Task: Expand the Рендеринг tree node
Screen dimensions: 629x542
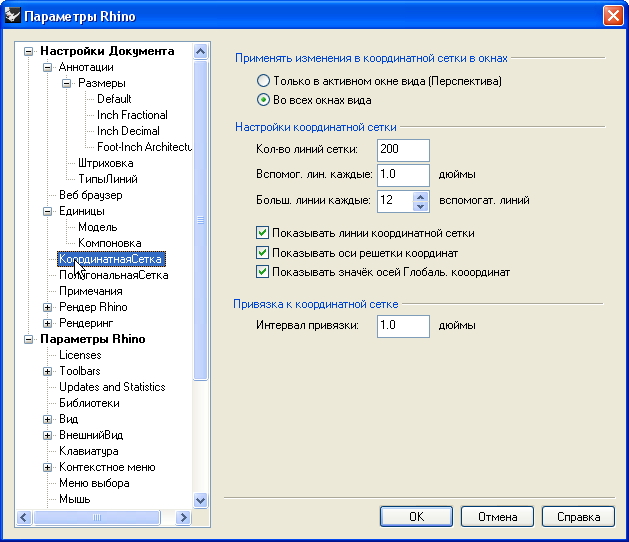Action: click(x=47, y=323)
